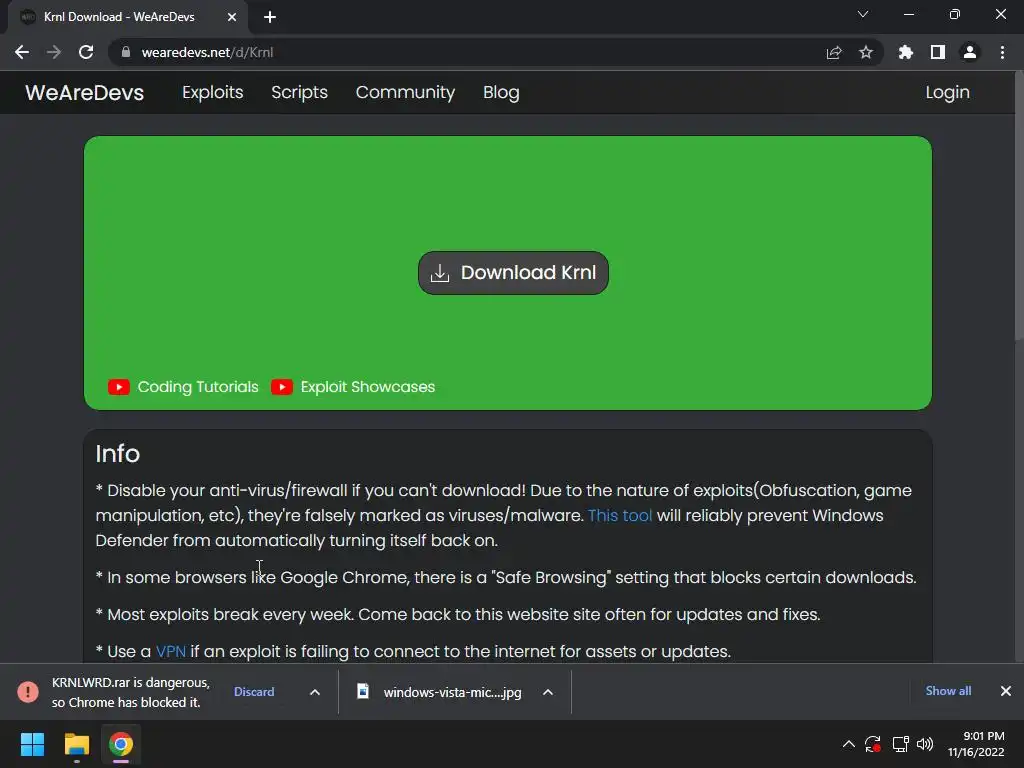Open the Windows Start button
The height and width of the screenshot is (768, 1024).
pos(32,744)
